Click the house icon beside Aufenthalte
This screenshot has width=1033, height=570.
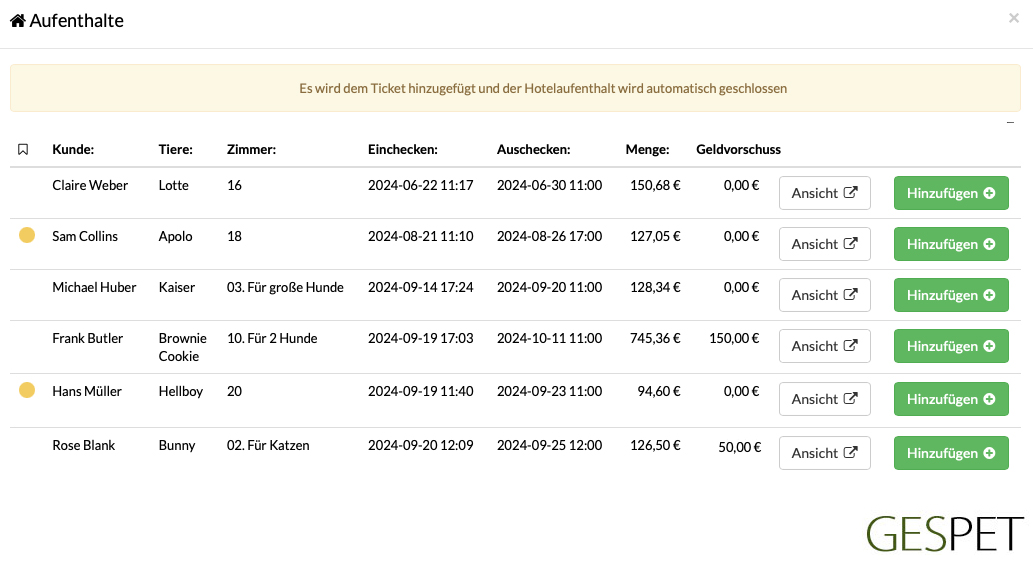[x=18, y=21]
